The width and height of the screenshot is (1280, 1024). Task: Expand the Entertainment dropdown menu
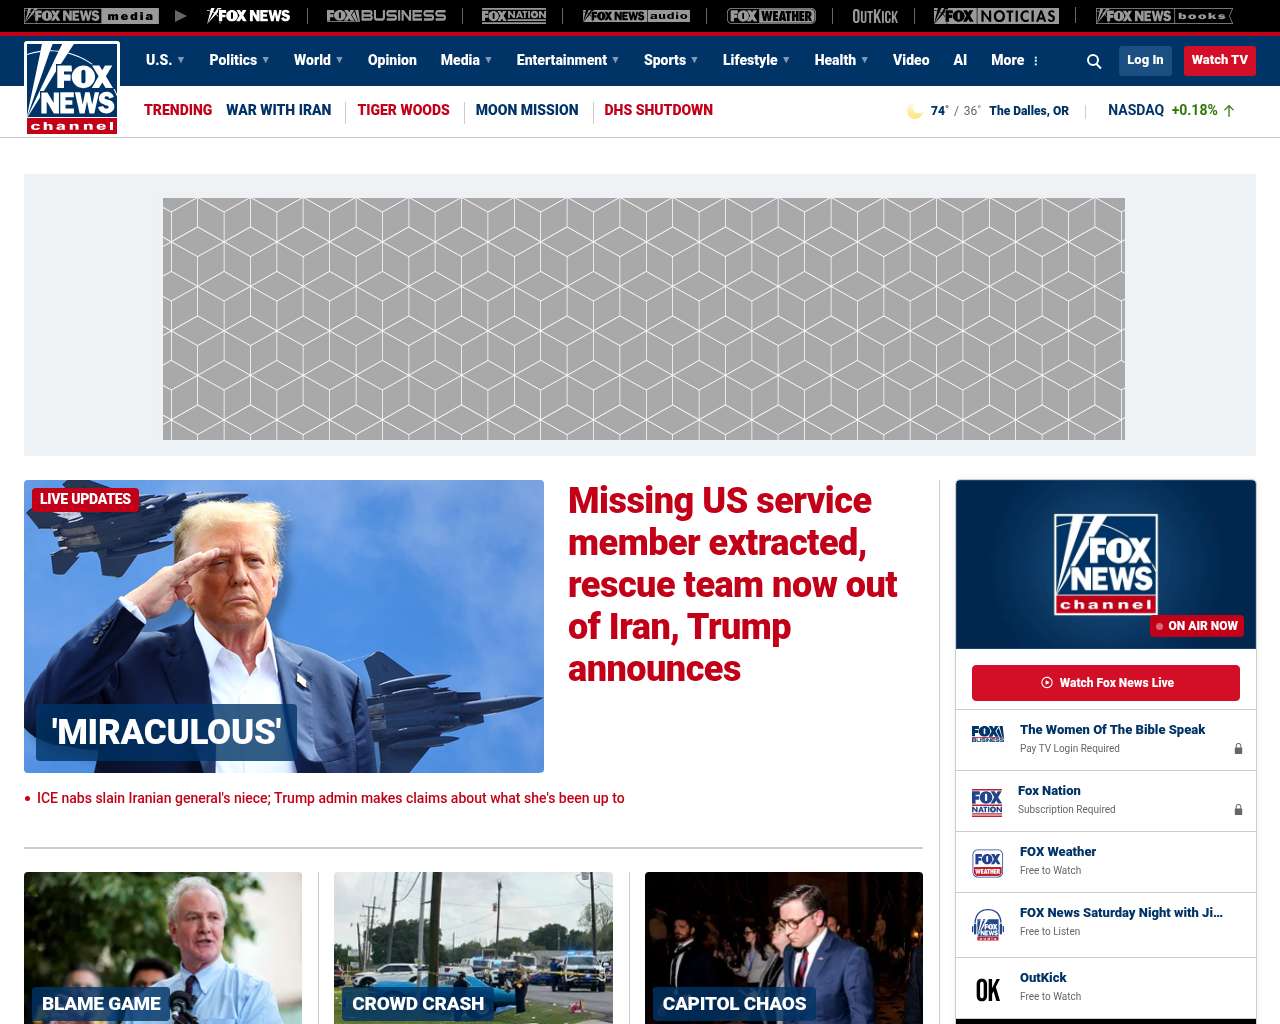click(567, 60)
